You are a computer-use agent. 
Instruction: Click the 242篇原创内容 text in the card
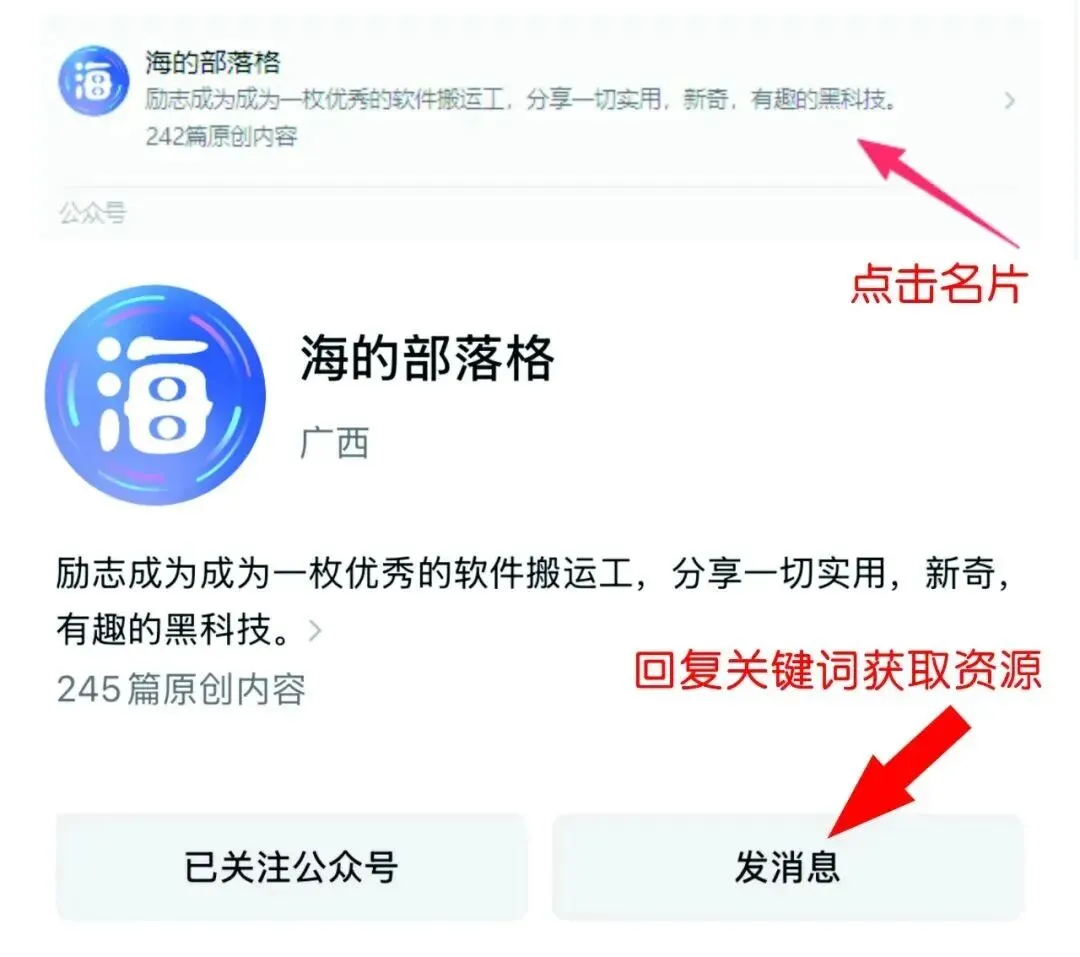click(221, 136)
